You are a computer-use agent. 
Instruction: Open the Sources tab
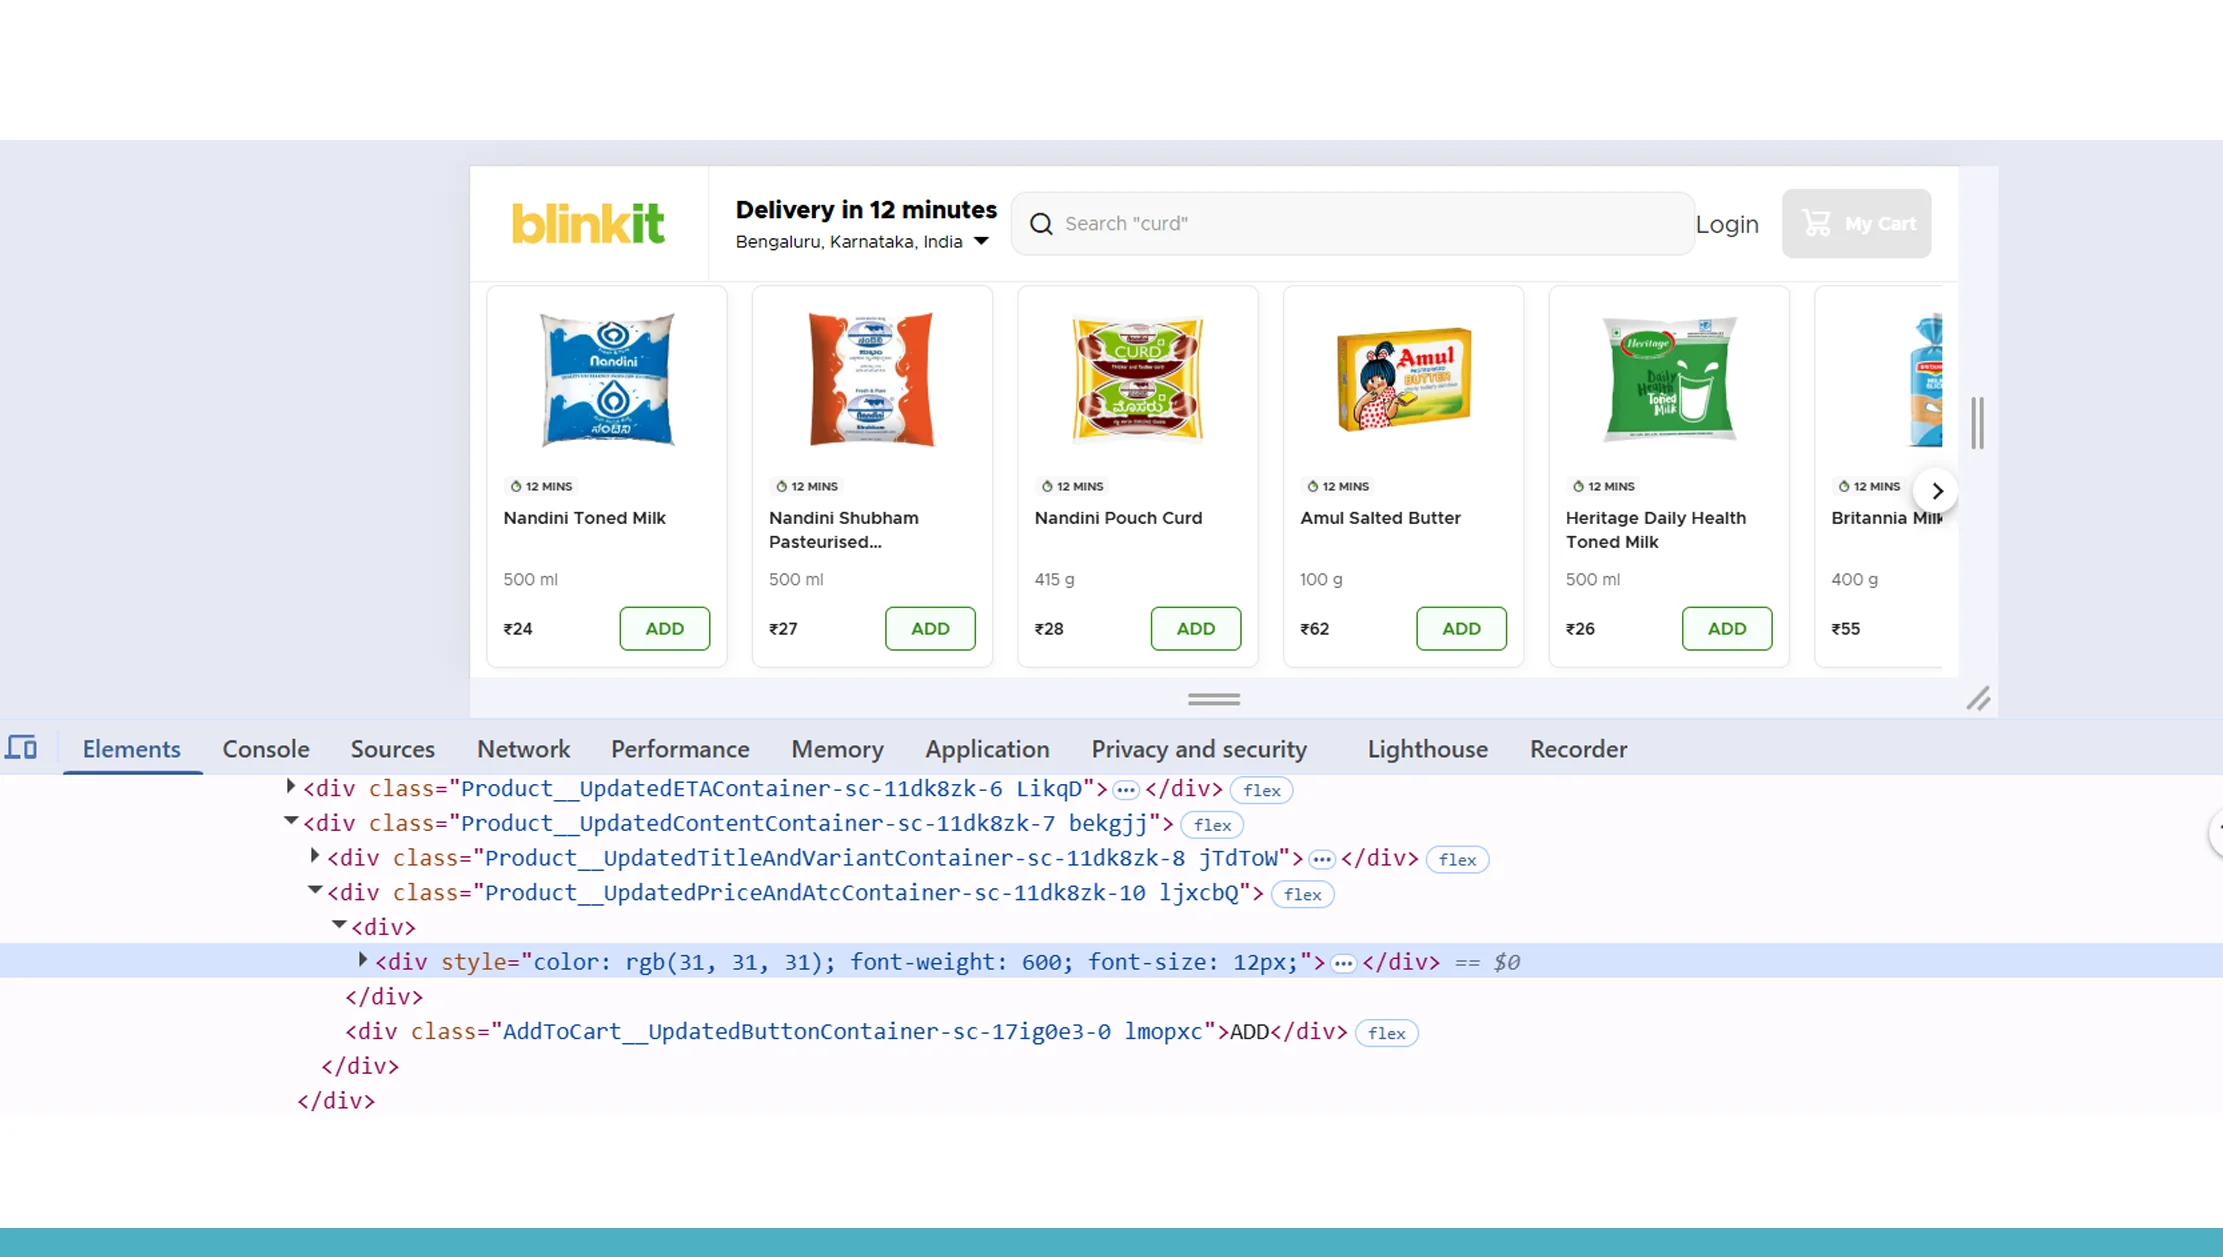tap(393, 749)
